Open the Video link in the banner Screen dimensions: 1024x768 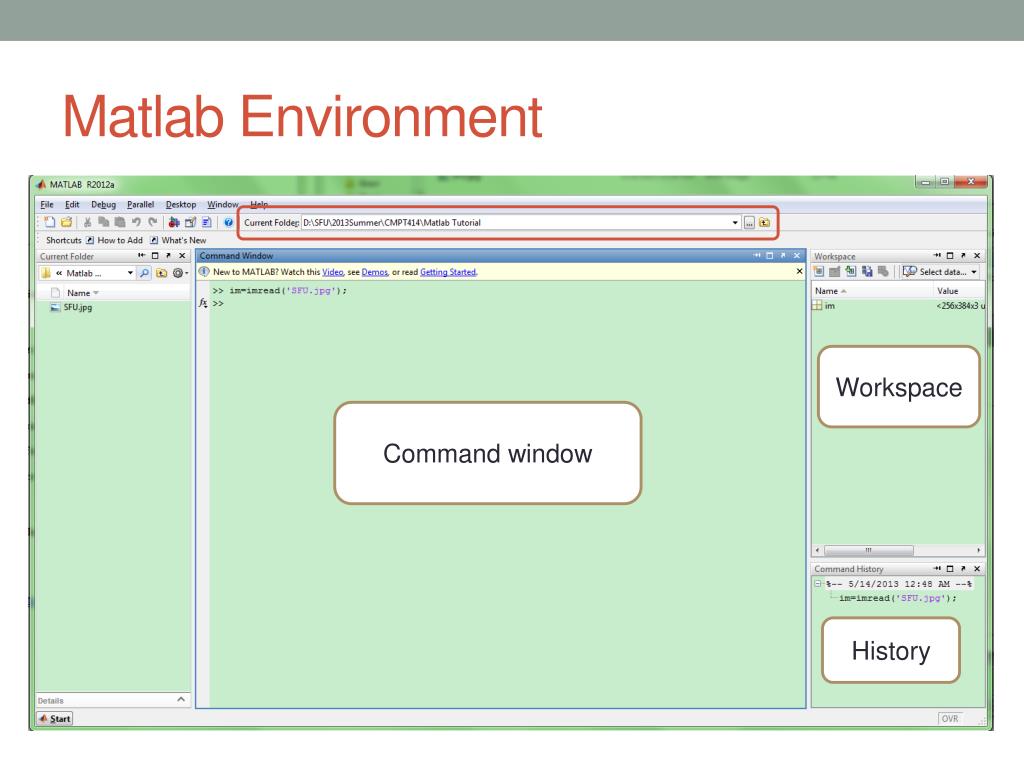coord(332,272)
